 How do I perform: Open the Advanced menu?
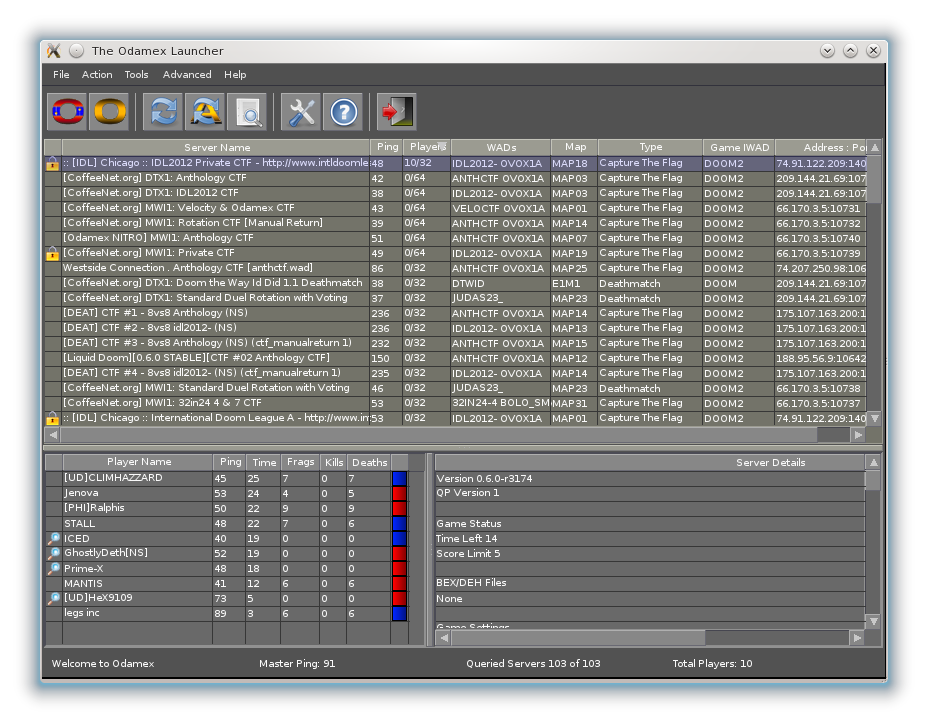pyautogui.click(x=187, y=75)
